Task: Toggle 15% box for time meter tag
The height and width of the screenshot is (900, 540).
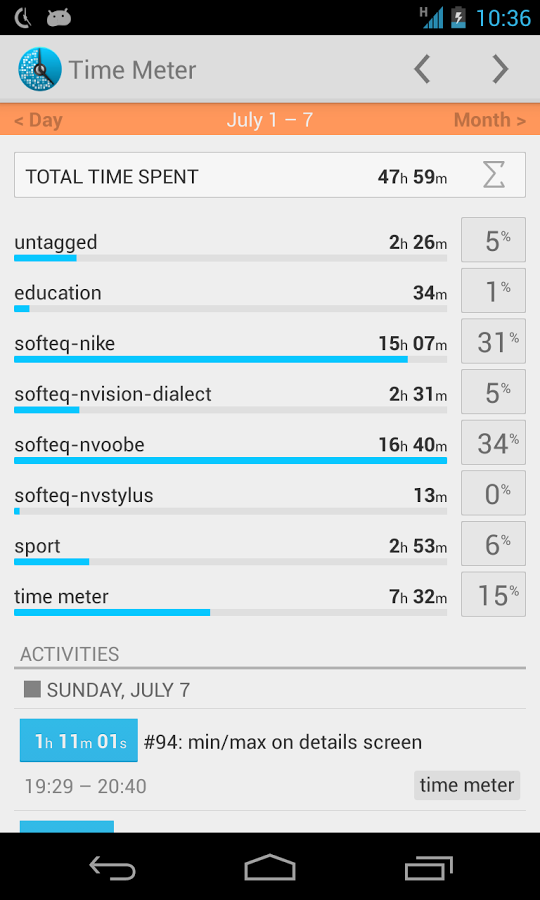Action: coord(494,594)
